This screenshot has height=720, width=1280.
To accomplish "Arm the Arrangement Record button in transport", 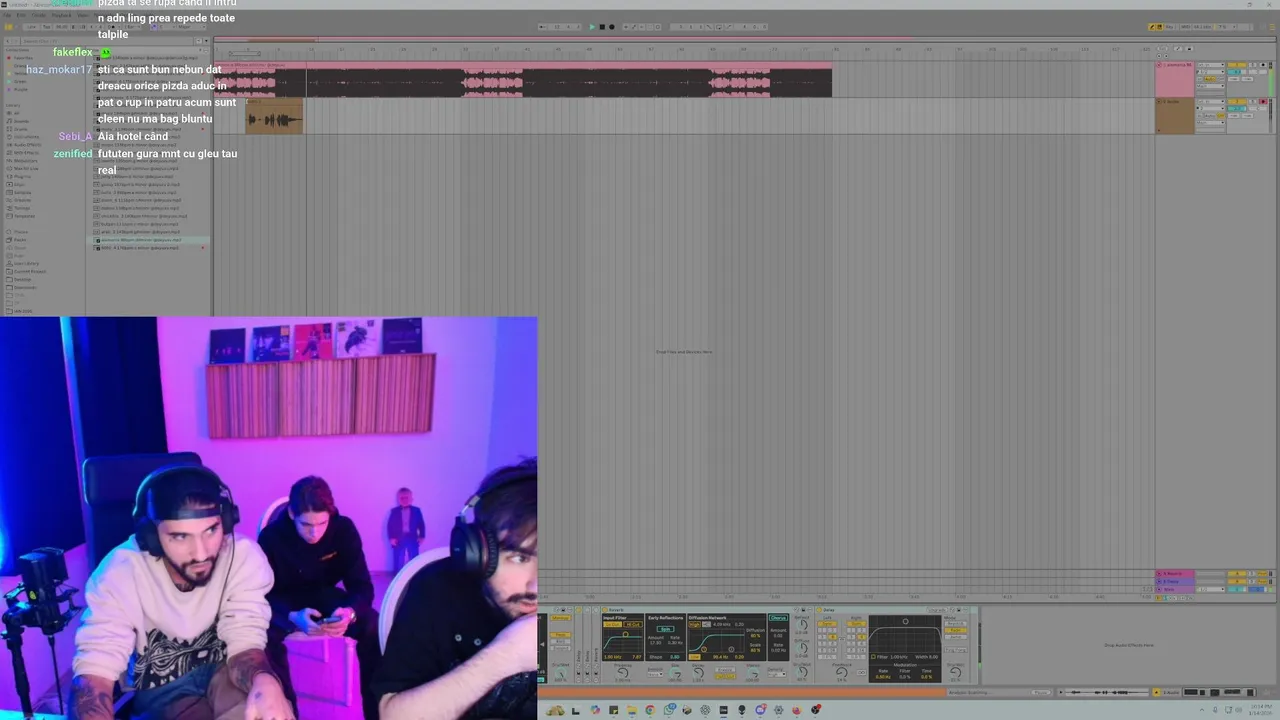I will (x=612, y=27).
